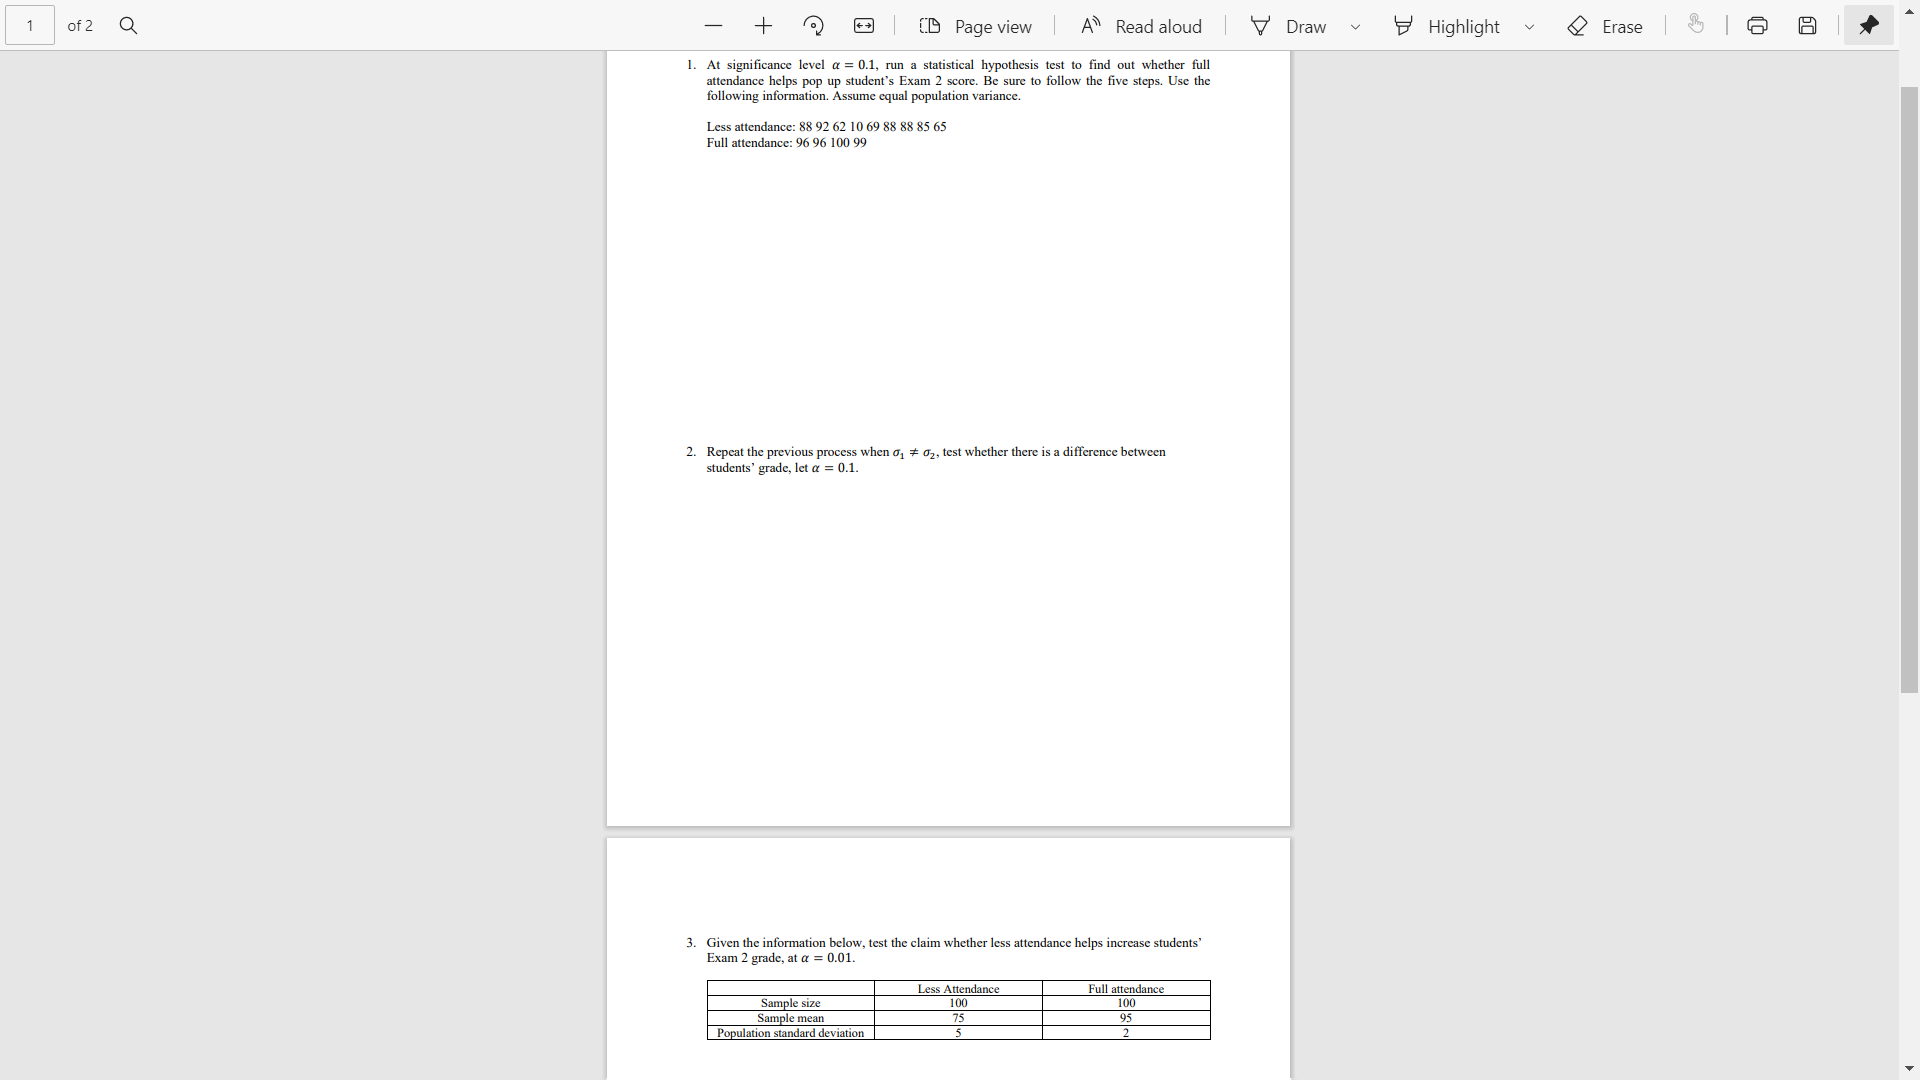
Task: Open the print dialog
Action: (x=1757, y=25)
